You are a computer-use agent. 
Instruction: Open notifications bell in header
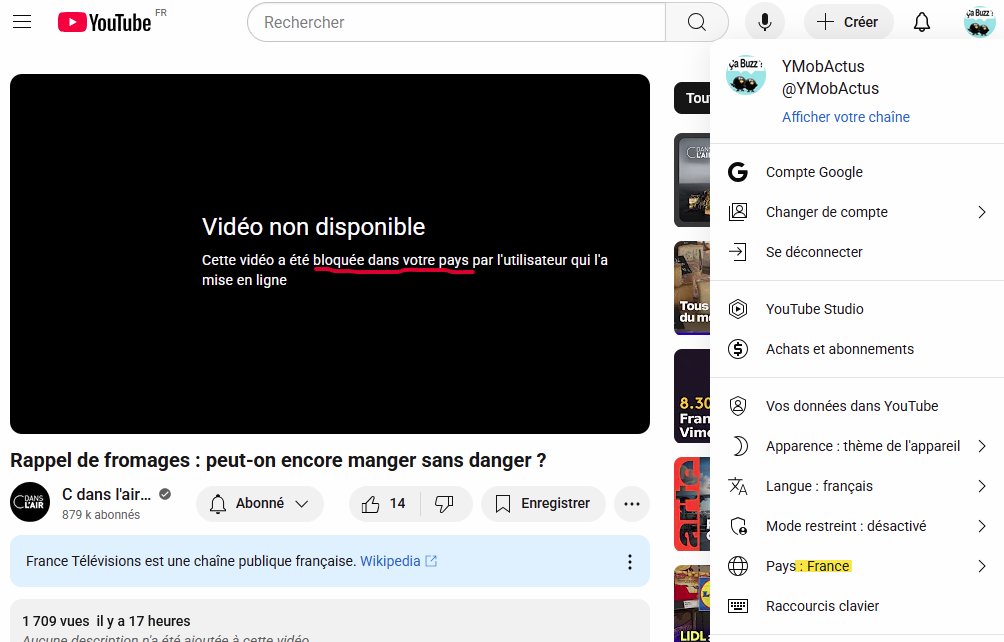coord(921,22)
